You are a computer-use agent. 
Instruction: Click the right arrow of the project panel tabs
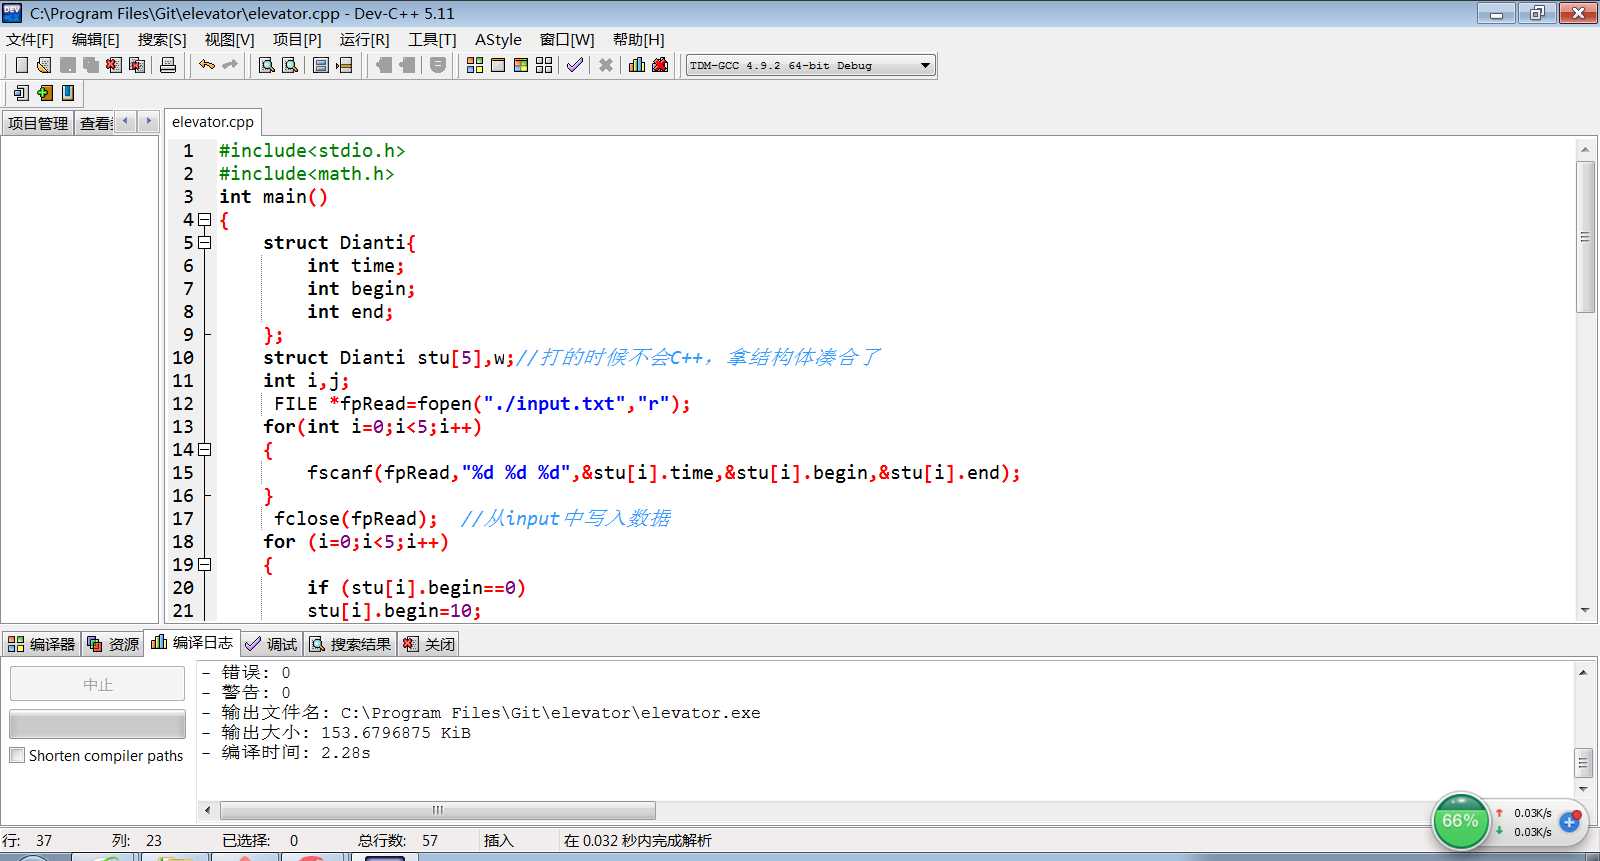148,121
